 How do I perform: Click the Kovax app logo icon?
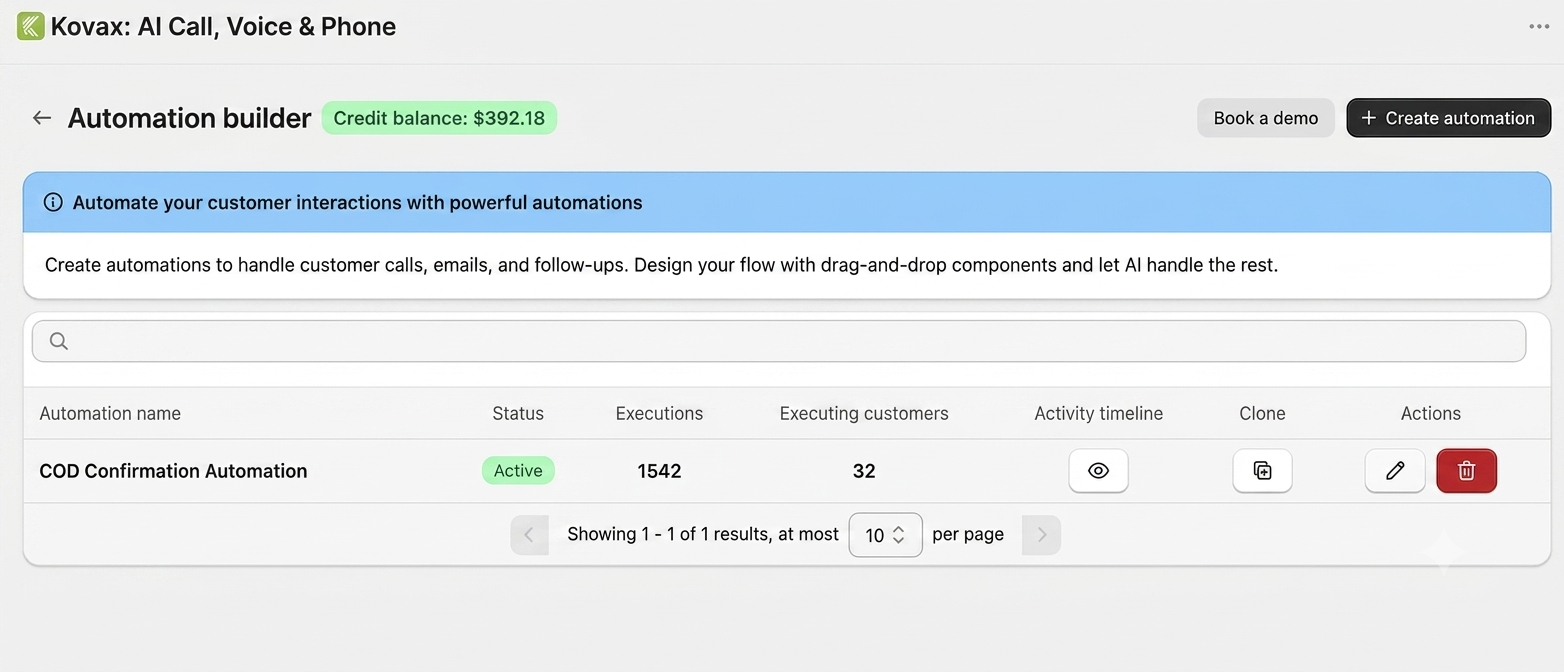tap(30, 26)
